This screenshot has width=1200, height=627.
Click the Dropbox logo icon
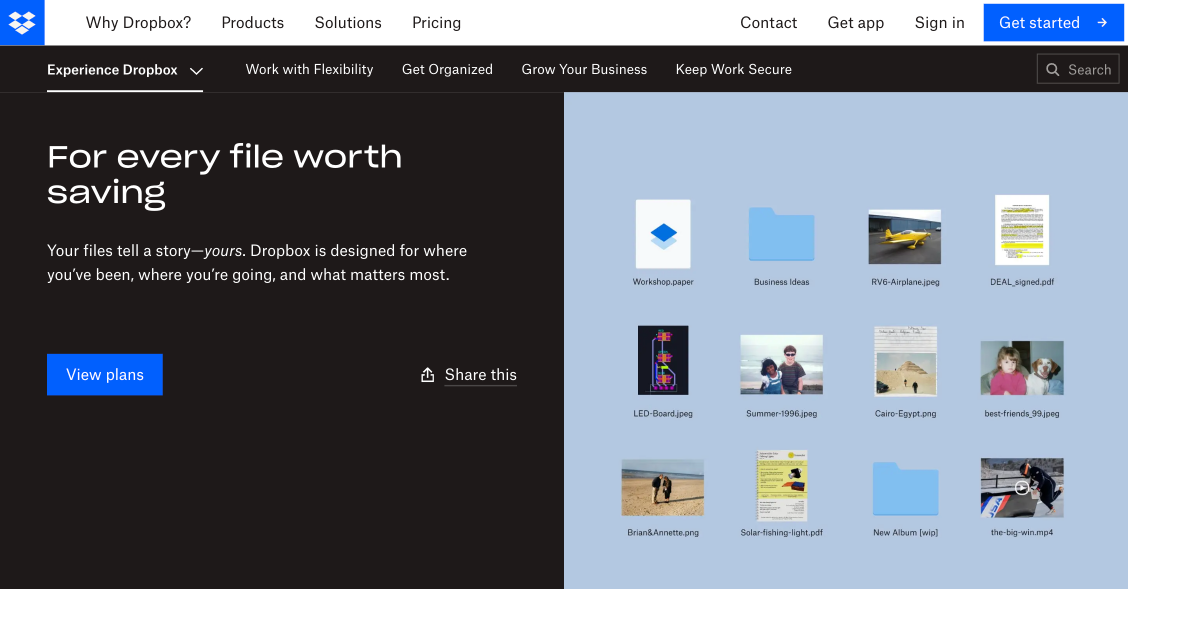tap(22, 22)
